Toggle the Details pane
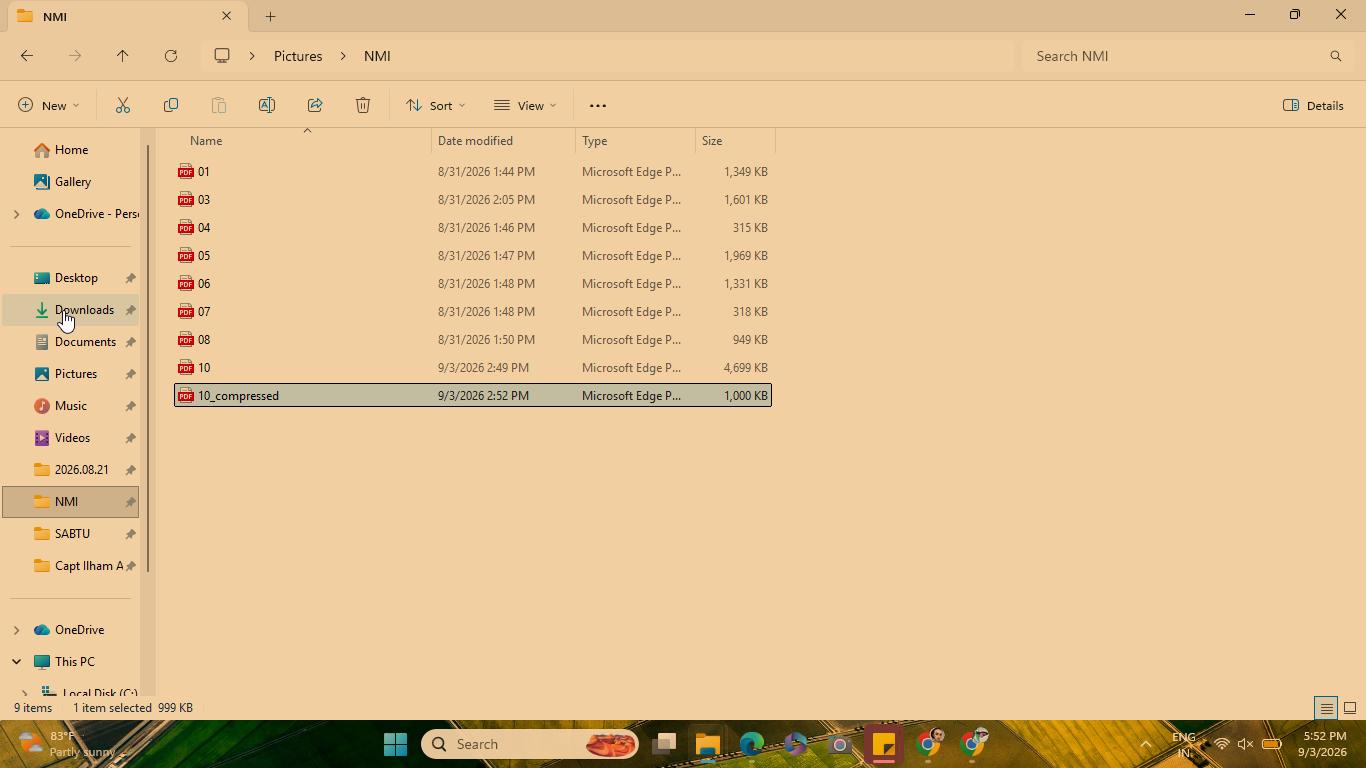Image resolution: width=1366 pixels, height=768 pixels. tap(1313, 105)
